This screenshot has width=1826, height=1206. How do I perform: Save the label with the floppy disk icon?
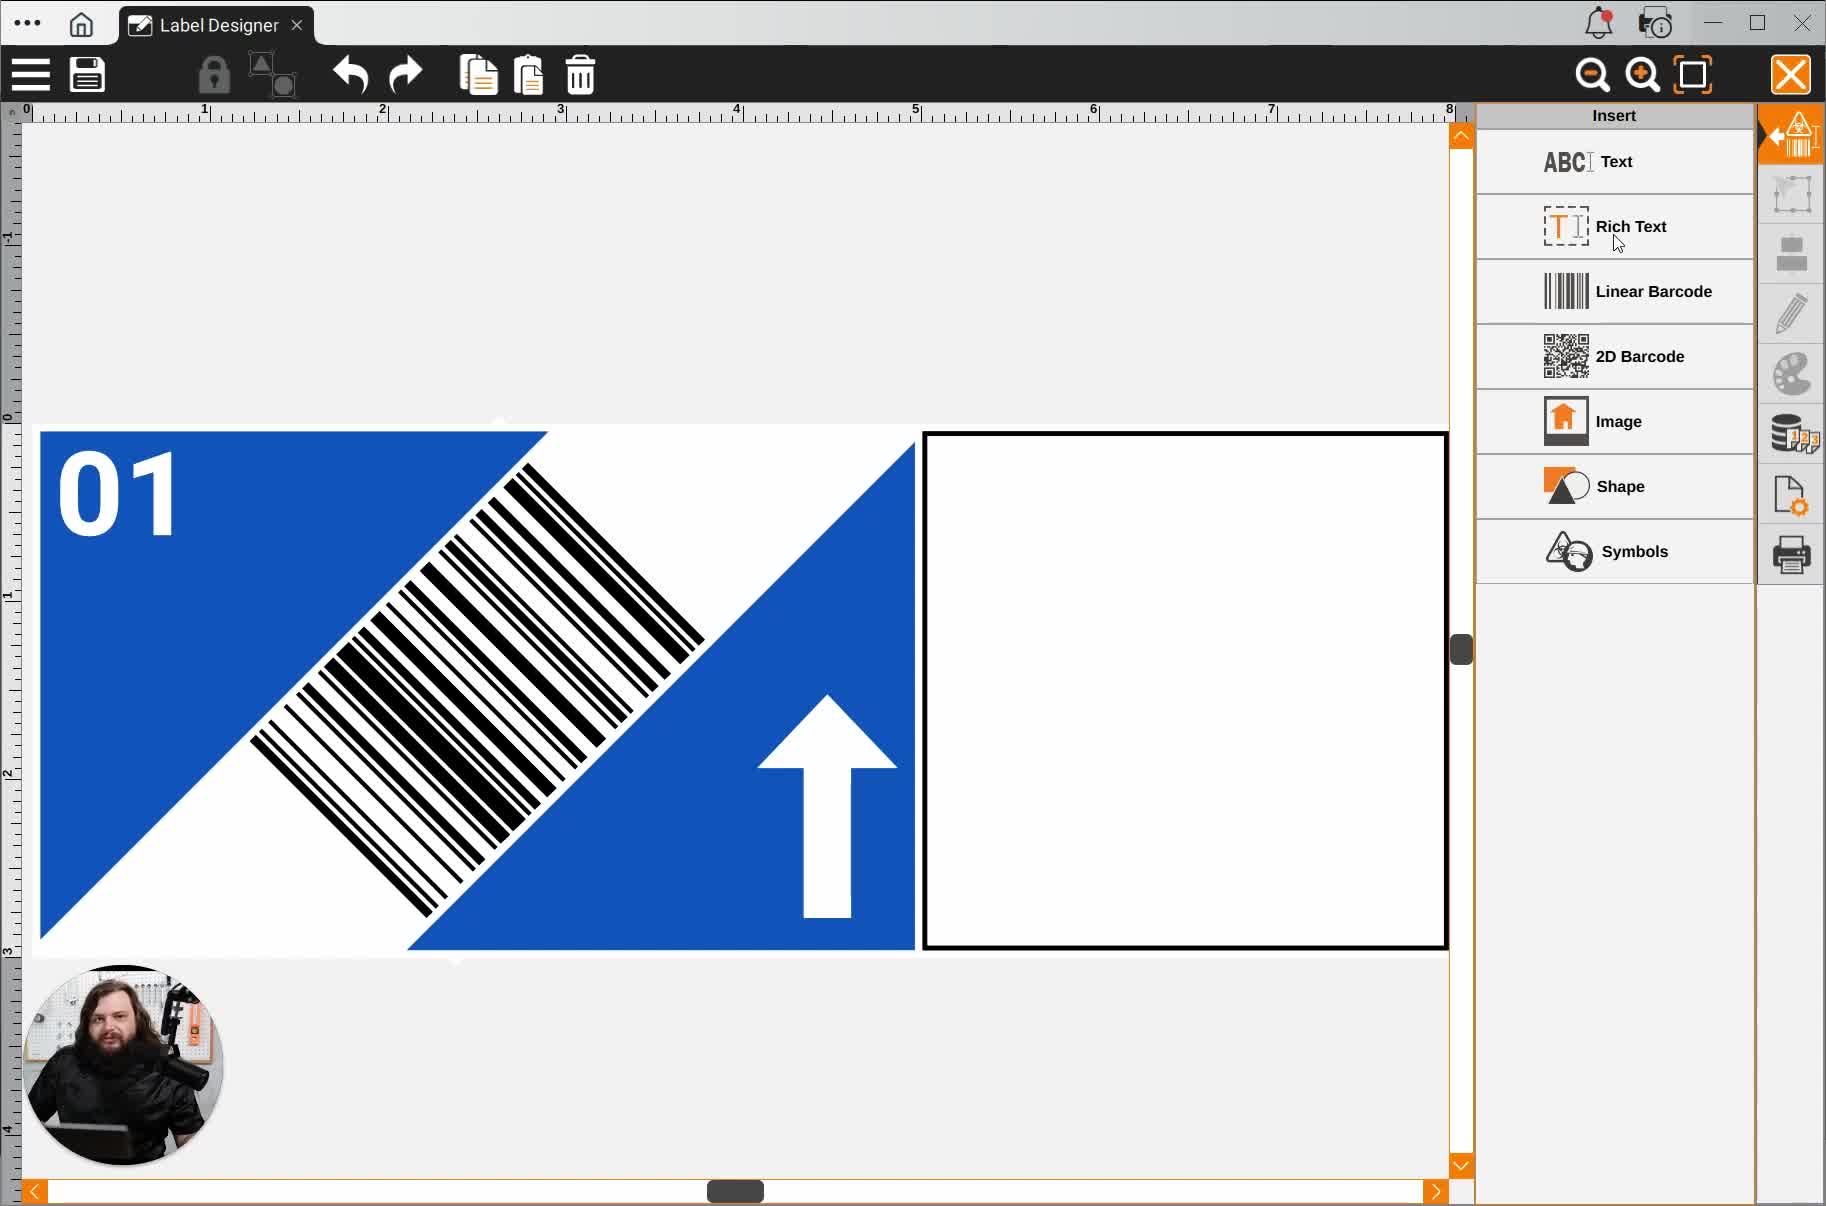(87, 75)
